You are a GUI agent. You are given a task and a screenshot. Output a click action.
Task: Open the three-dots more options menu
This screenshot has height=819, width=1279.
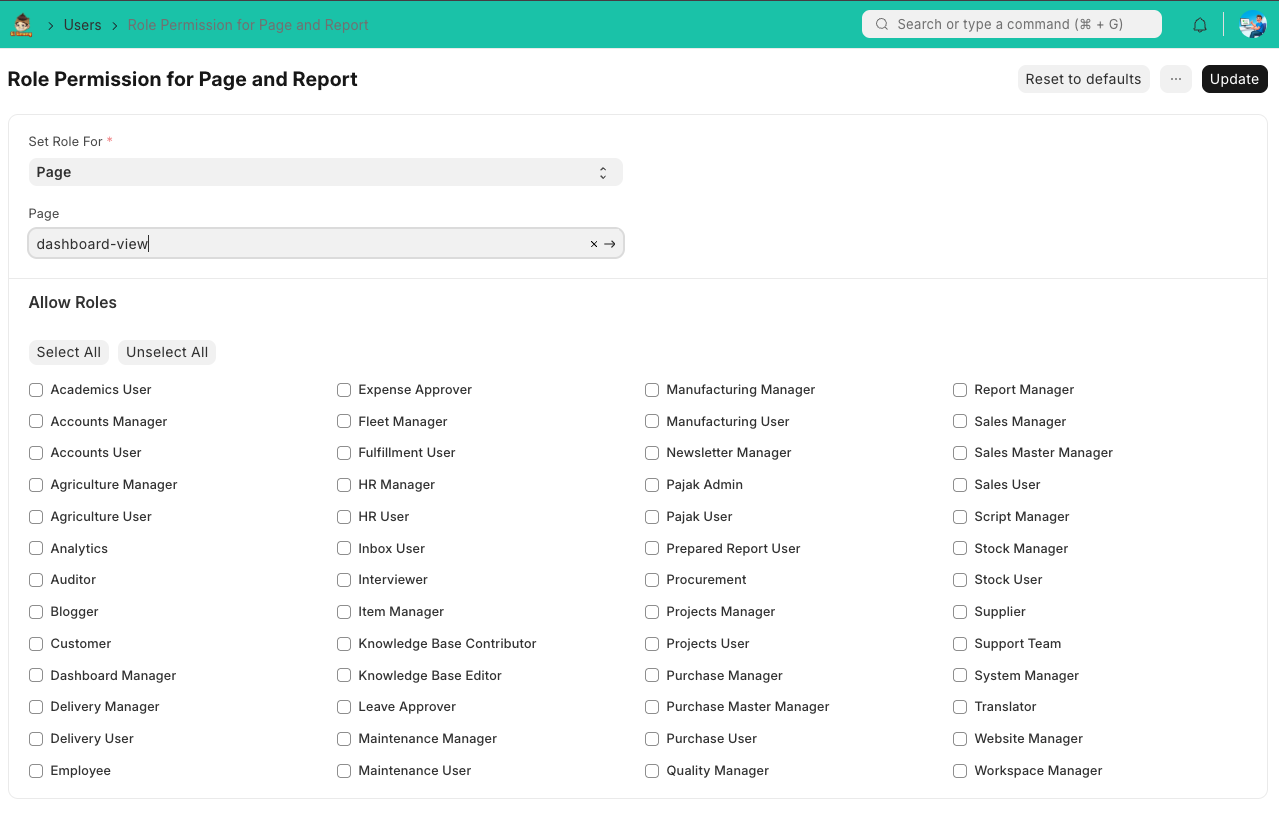click(1175, 79)
